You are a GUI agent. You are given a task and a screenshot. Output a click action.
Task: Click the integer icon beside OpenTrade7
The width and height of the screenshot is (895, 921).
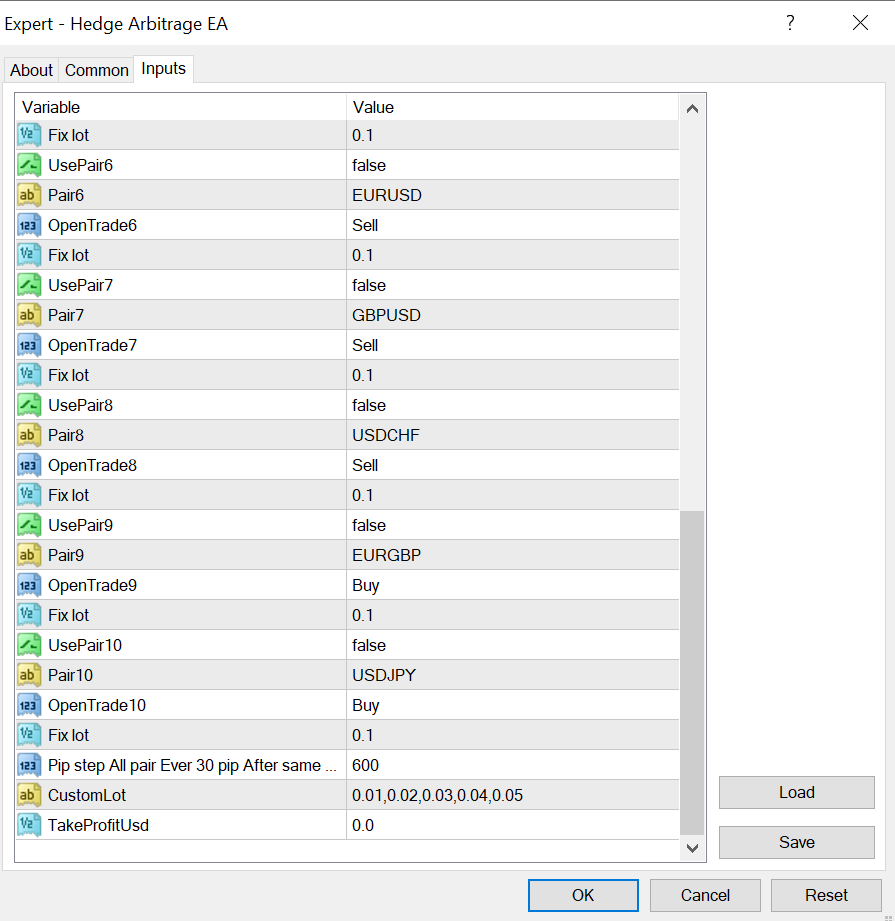tap(29, 345)
